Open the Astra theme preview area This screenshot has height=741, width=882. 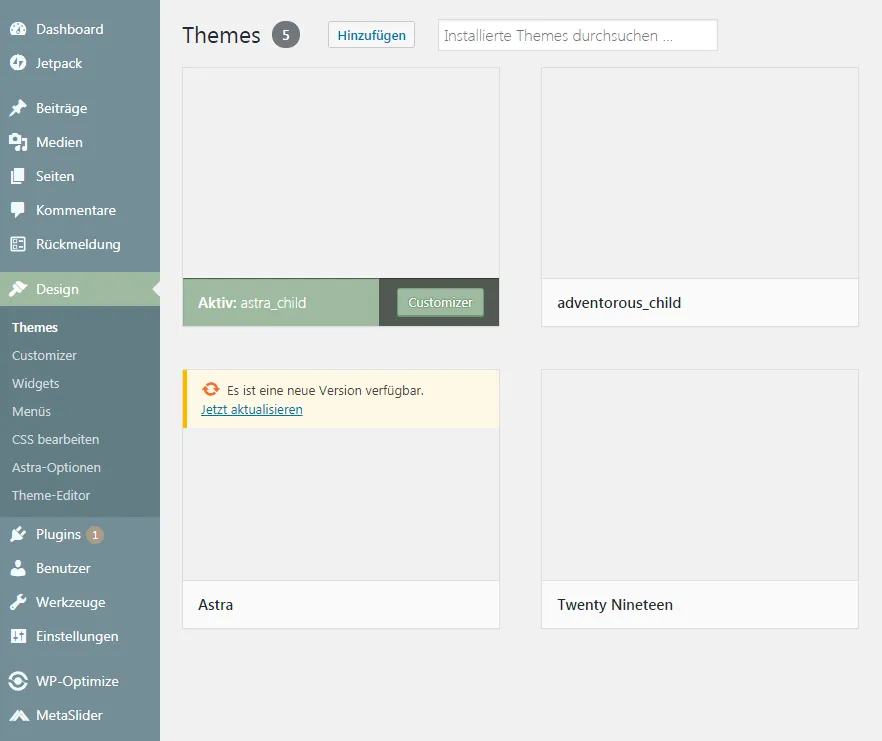click(x=341, y=504)
